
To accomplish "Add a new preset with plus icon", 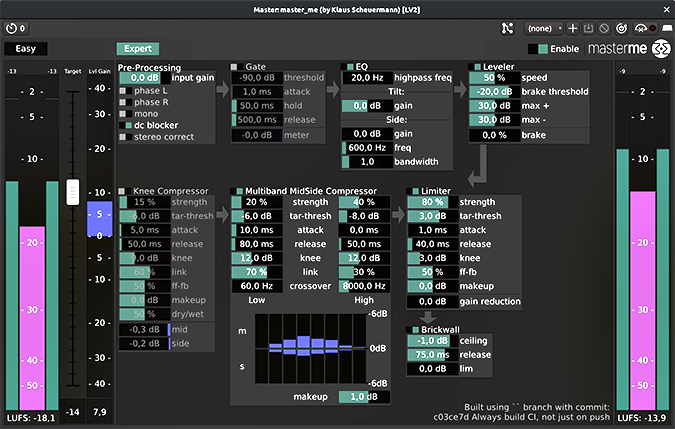I will pyautogui.click(x=573, y=28).
